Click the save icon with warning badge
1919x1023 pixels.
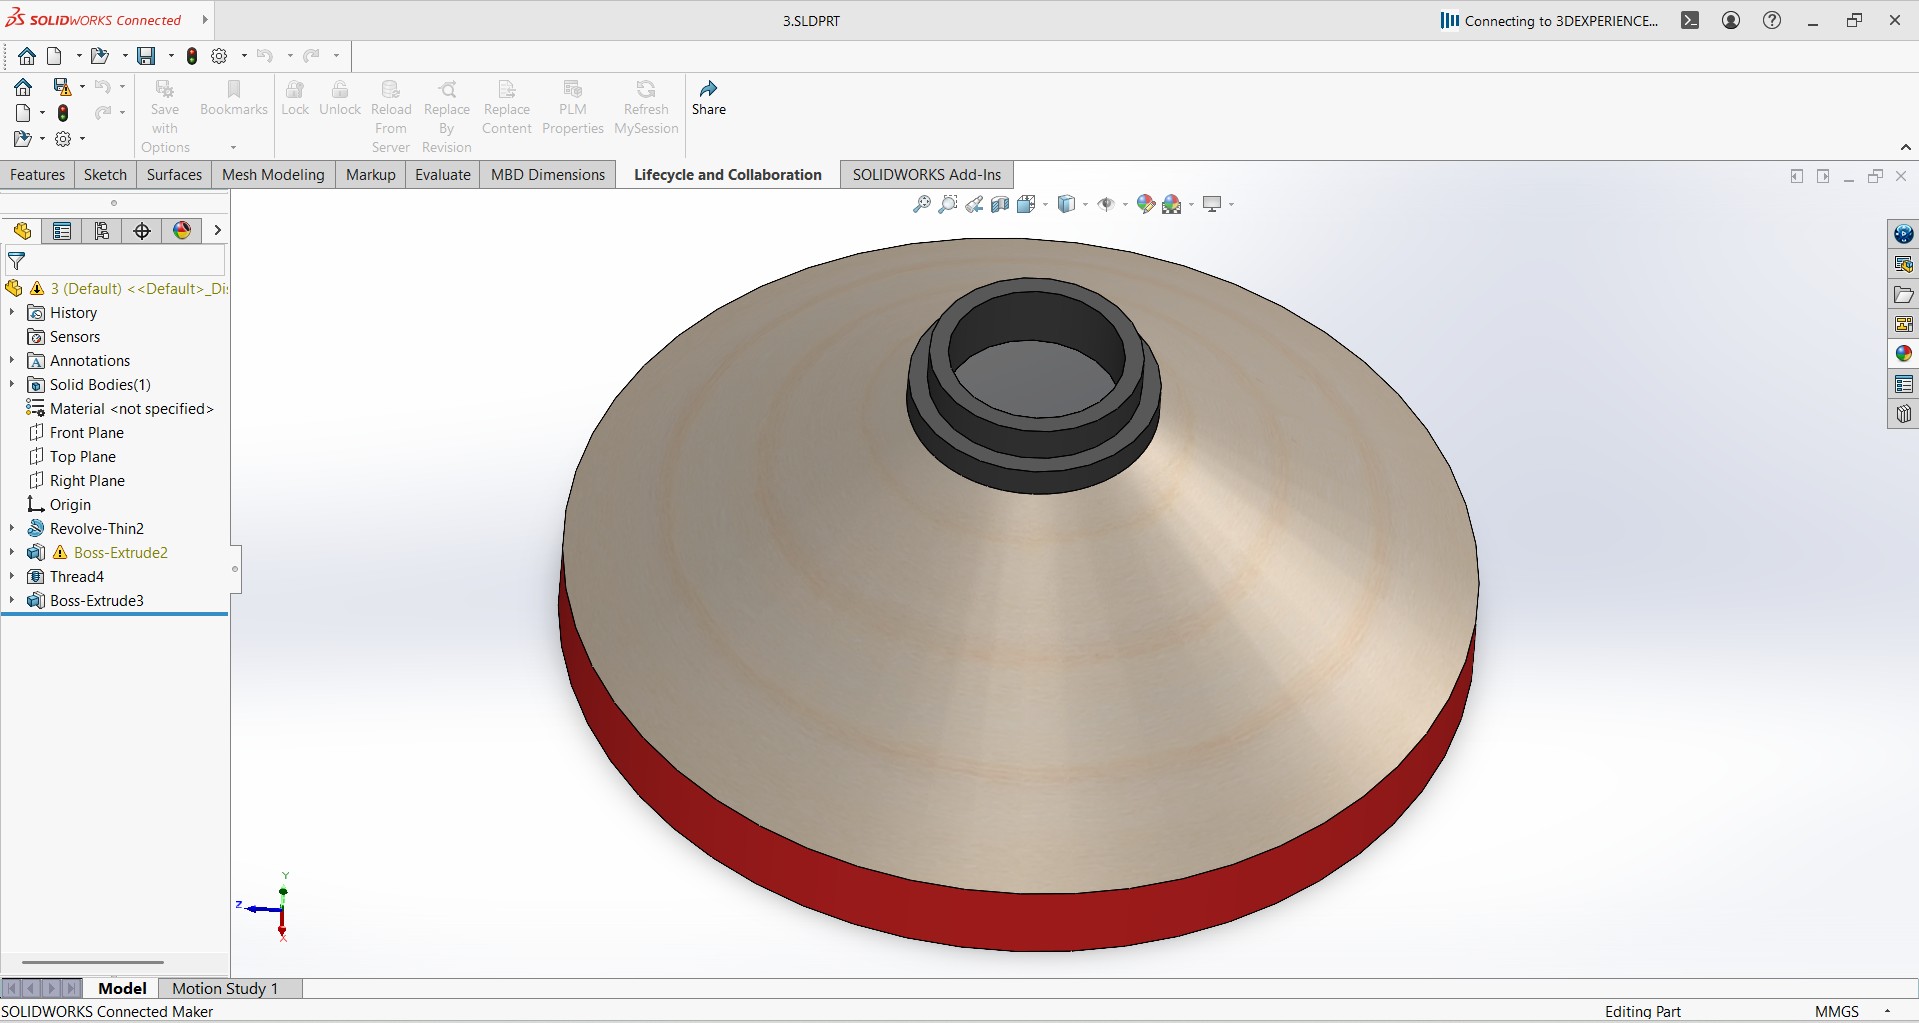click(x=62, y=87)
